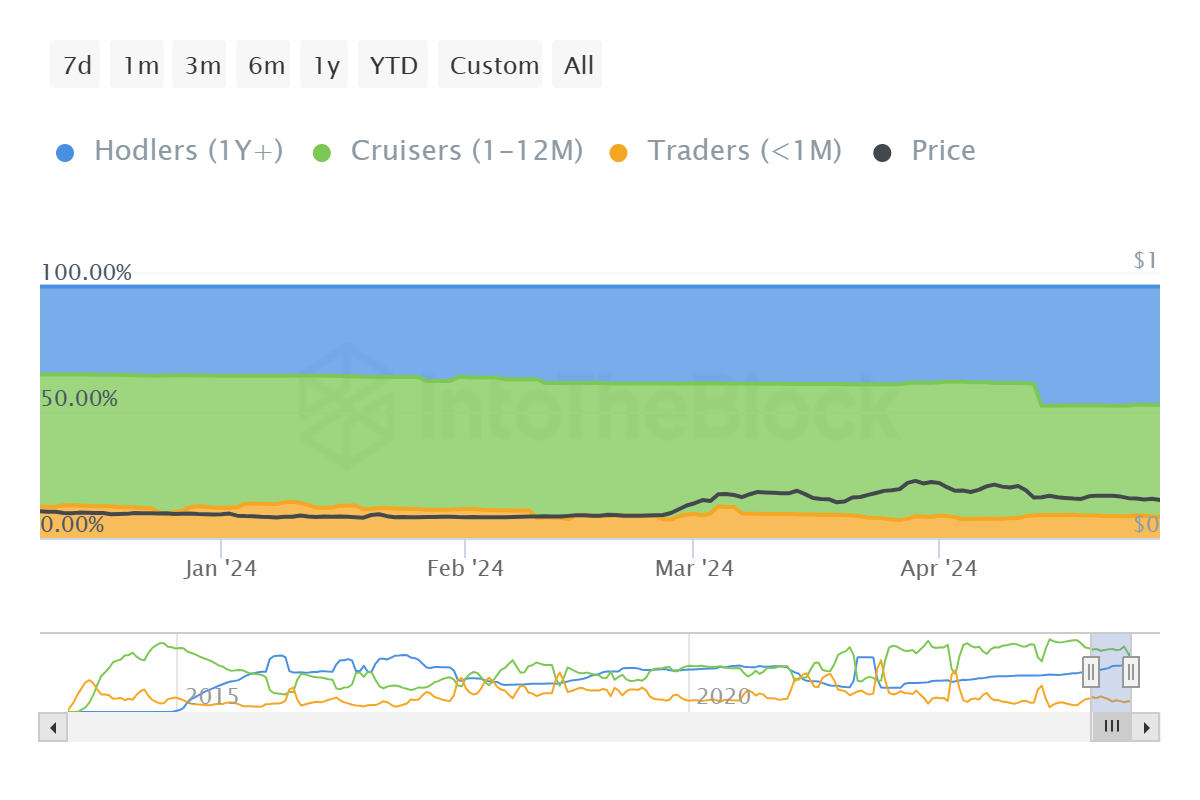
Task: Hide the Cruisers (1-12M) series label
Action: pyautogui.click(x=466, y=151)
